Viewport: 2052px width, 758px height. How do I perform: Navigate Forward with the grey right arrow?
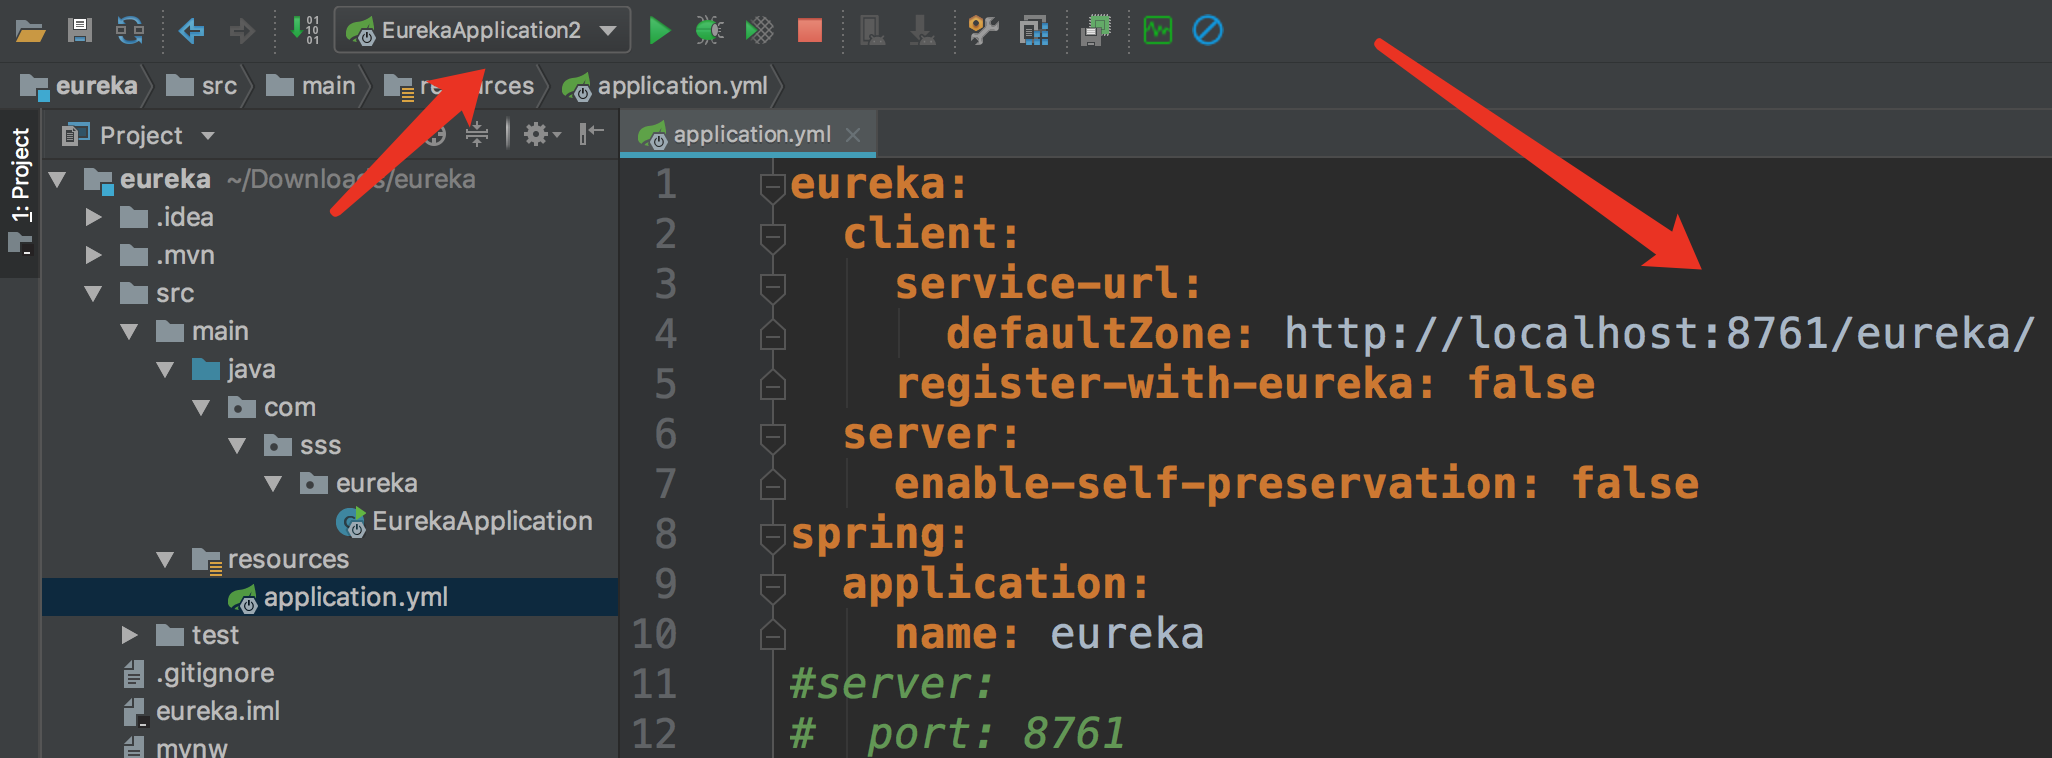(242, 31)
